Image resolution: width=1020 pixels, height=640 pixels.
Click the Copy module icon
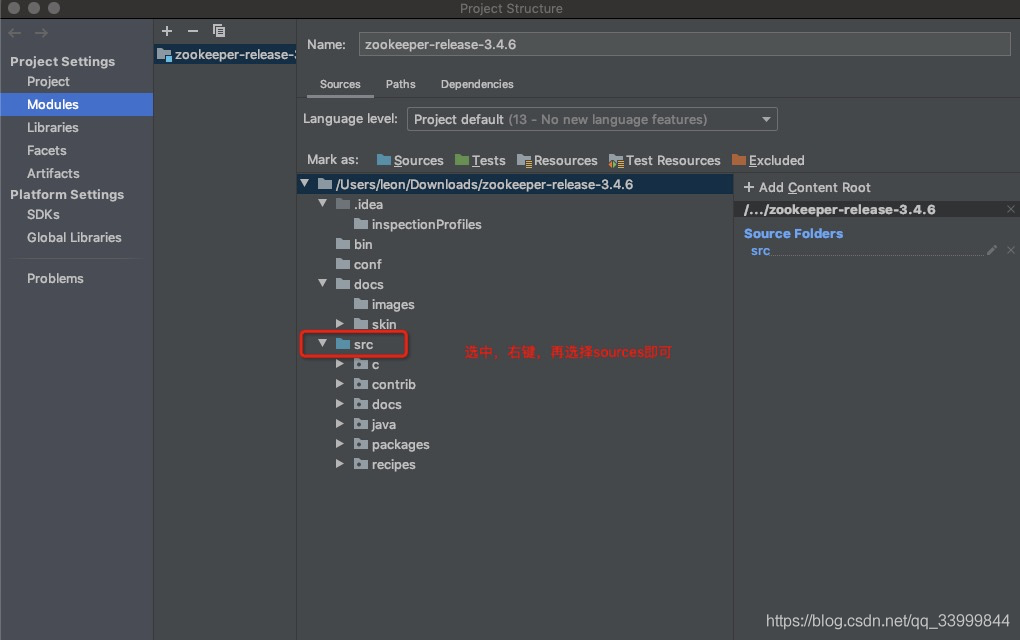[218, 31]
